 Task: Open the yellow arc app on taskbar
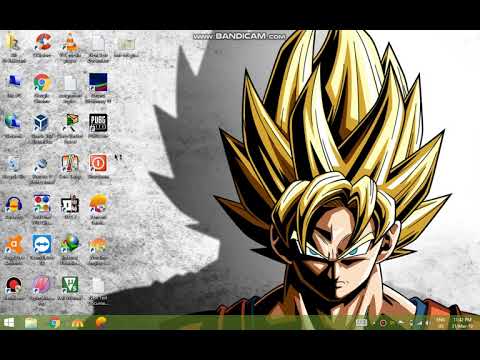[x=78, y=323]
